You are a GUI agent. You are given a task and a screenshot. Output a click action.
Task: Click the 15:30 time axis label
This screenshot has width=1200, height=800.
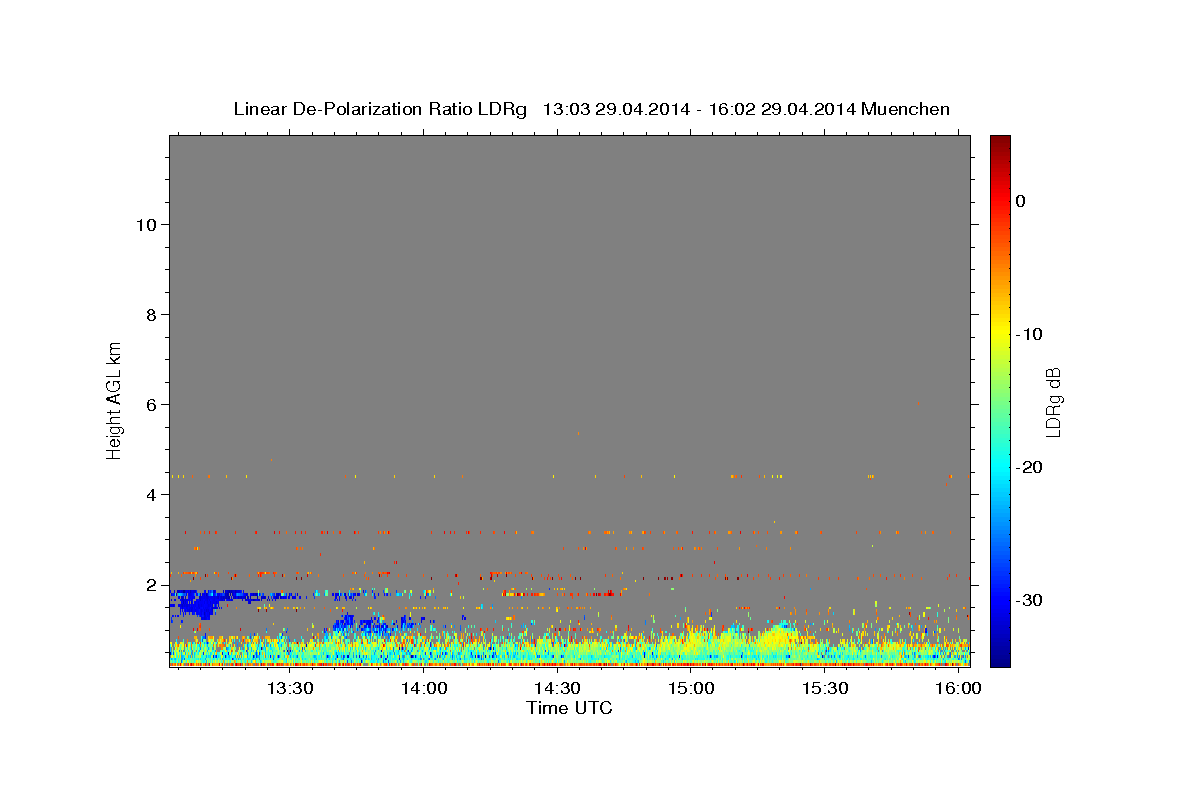(825, 689)
